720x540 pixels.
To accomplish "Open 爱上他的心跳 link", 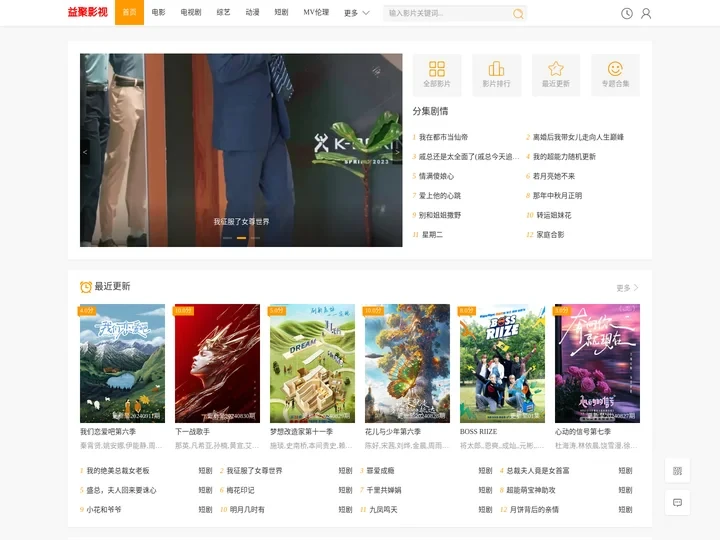I will (440, 196).
